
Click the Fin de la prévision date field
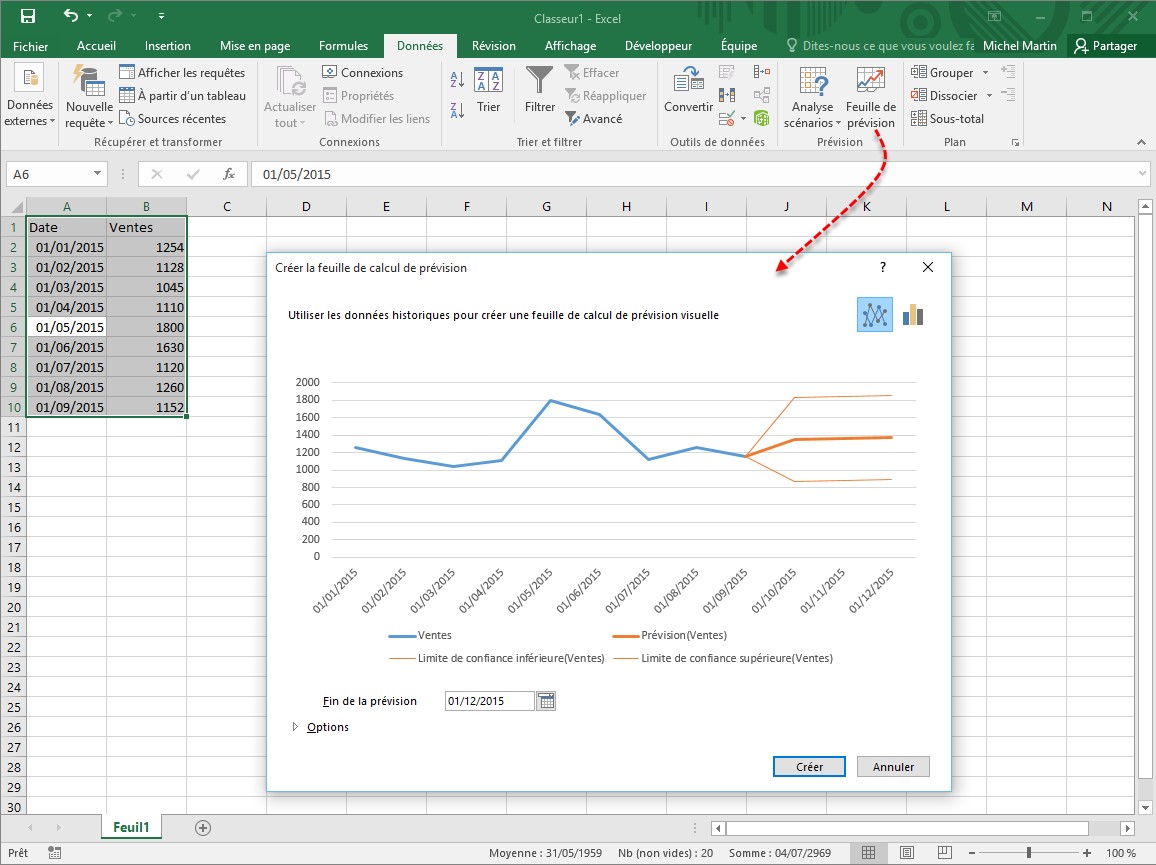[x=490, y=701]
